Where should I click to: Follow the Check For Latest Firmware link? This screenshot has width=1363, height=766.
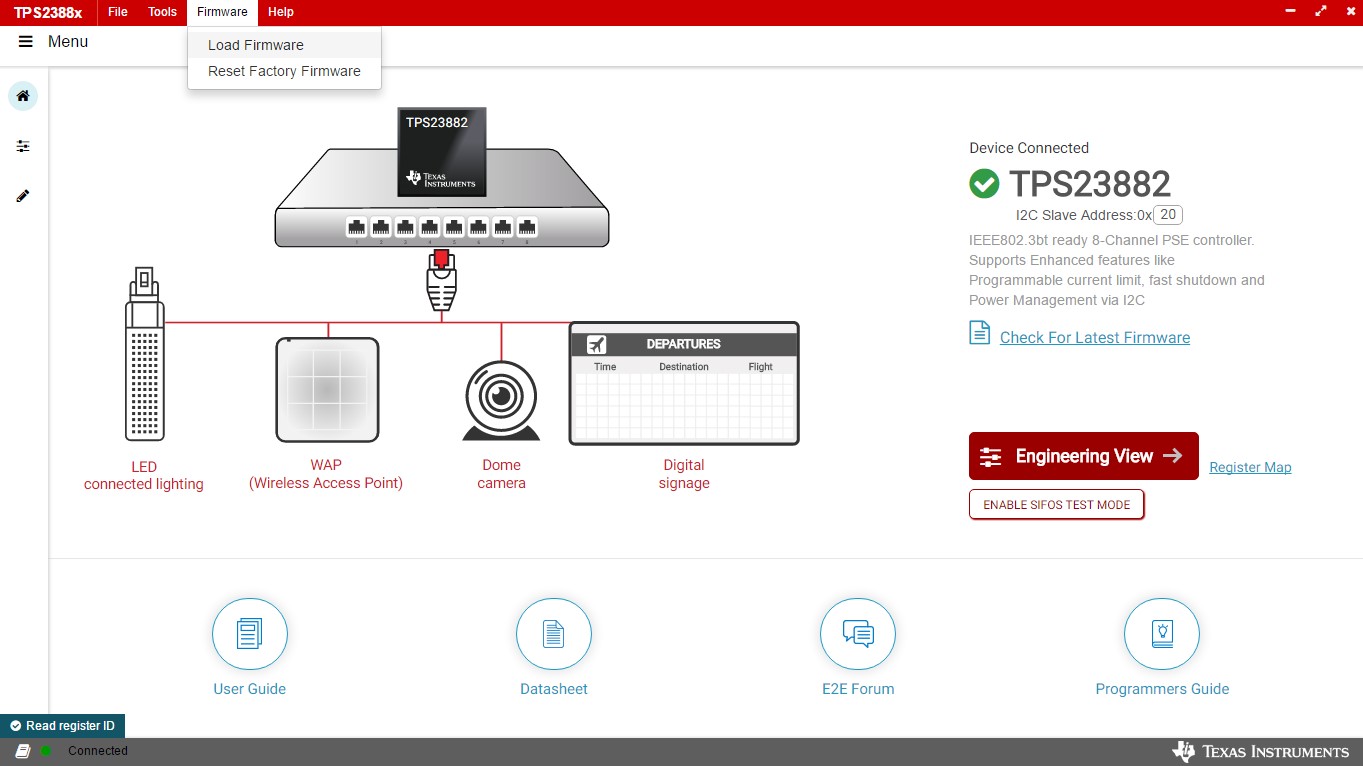[1094, 338]
